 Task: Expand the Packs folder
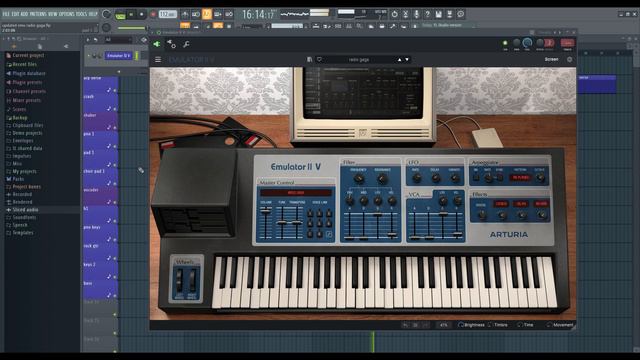pyautogui.click(x=18, y=179)
